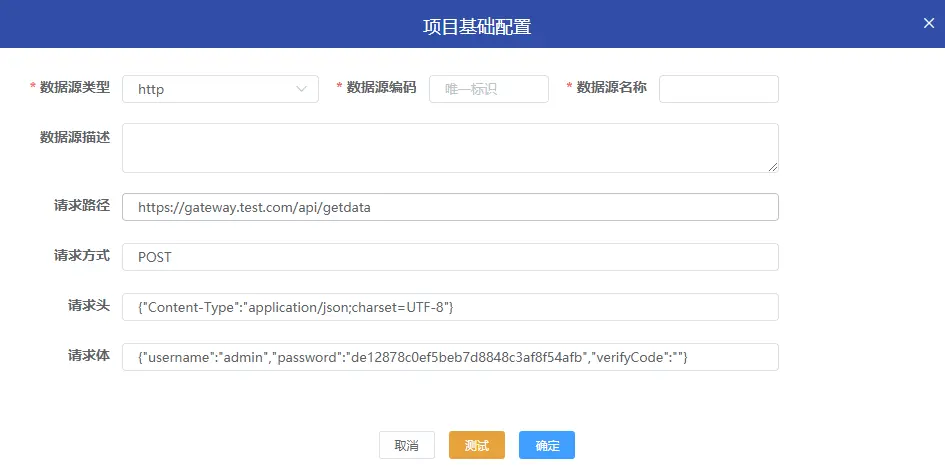
Task: Click into the empty 数据源名称 input box
Action: tap(718, 89)
